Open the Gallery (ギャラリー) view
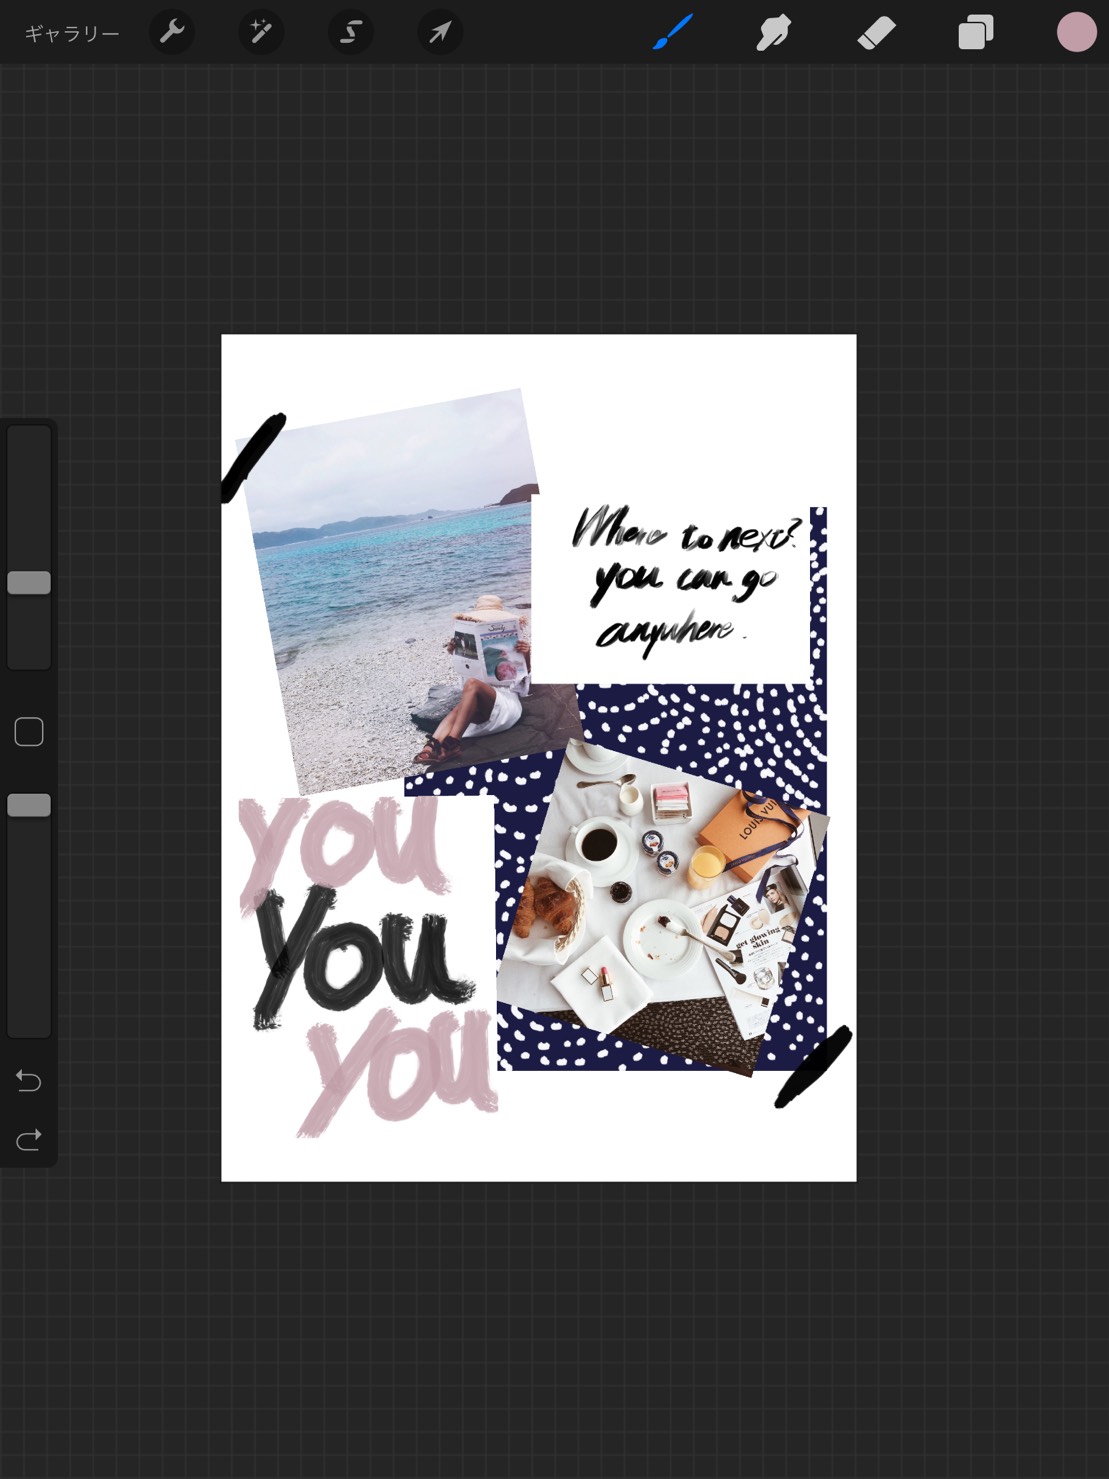 pos(72,34)
